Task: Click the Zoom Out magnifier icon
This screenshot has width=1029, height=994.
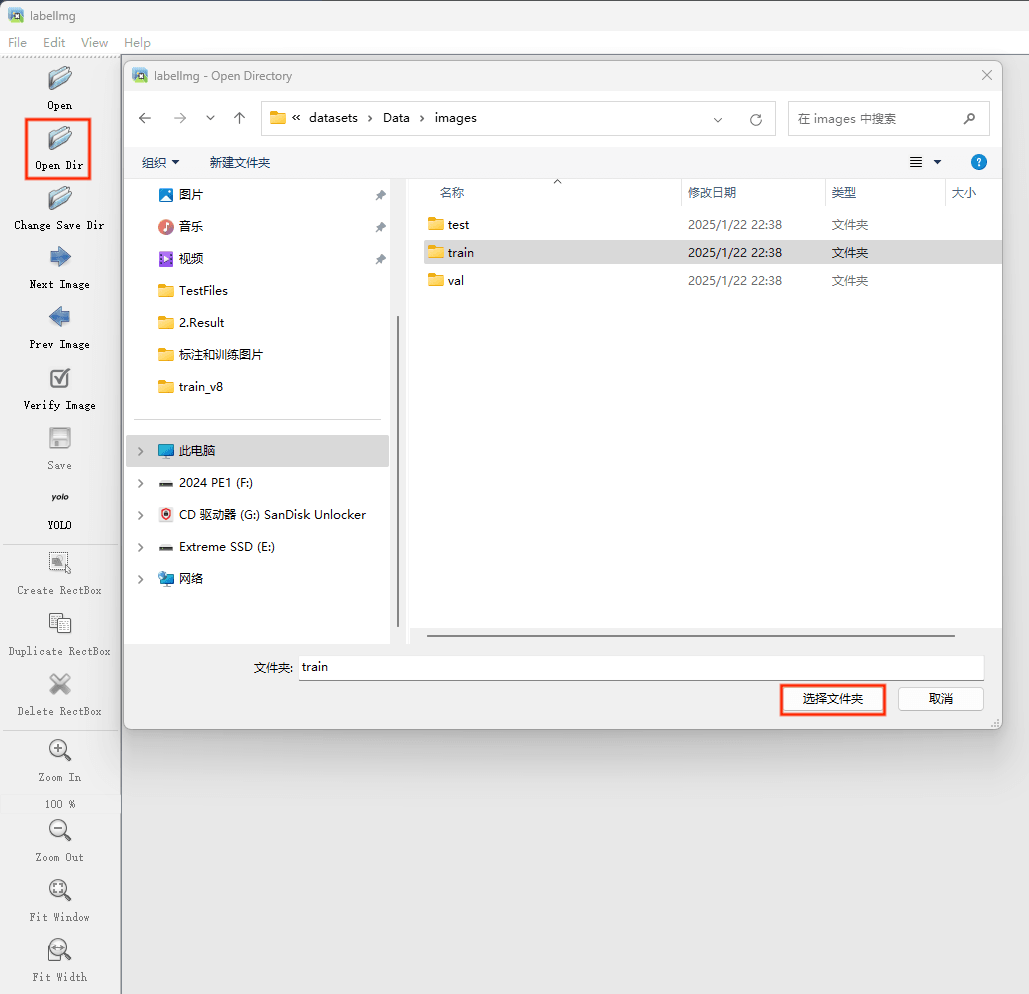Action: click(60, 831)
